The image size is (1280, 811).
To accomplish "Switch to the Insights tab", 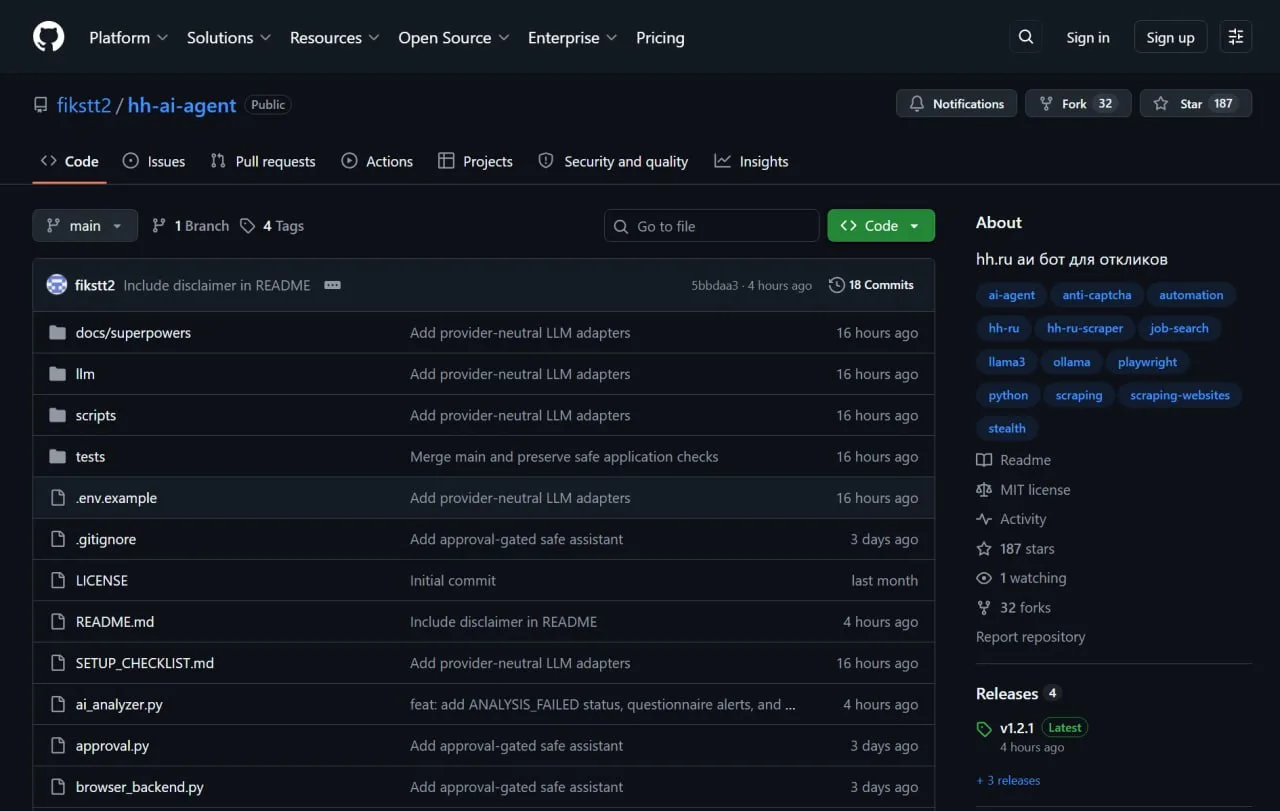I will (x=751, y=161).
